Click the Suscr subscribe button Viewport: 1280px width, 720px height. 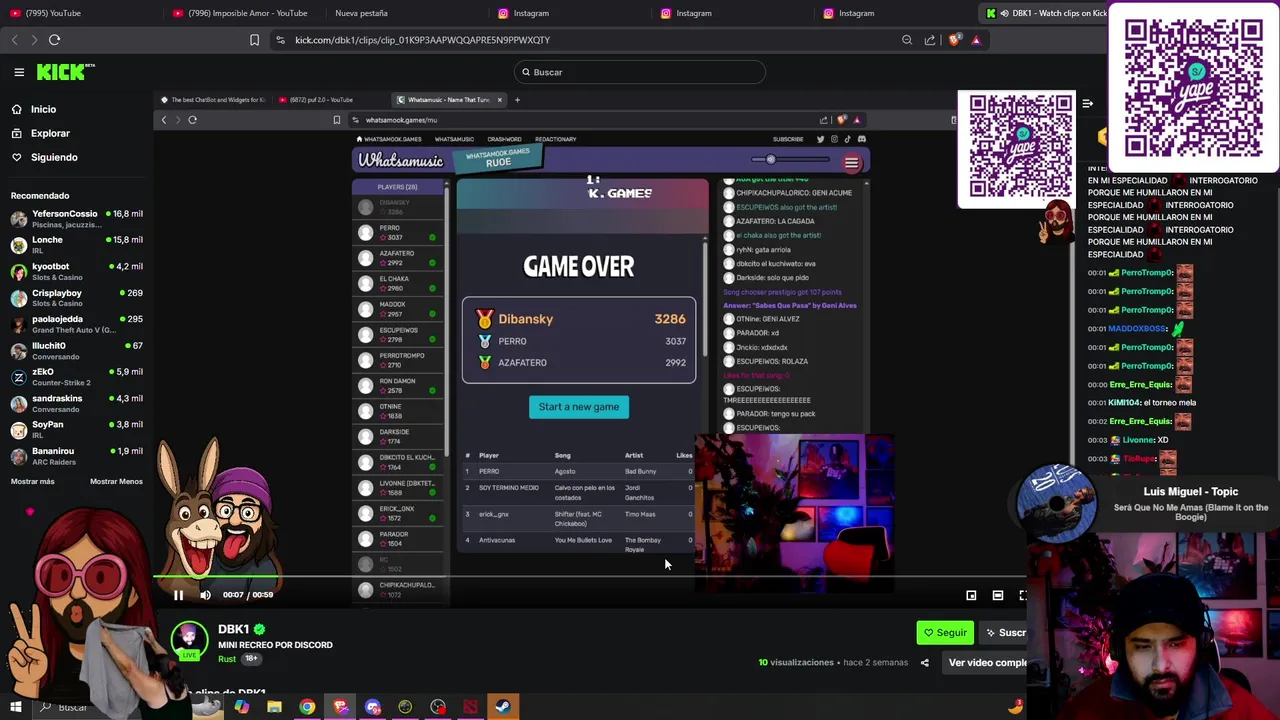(x=1004, y=632)
